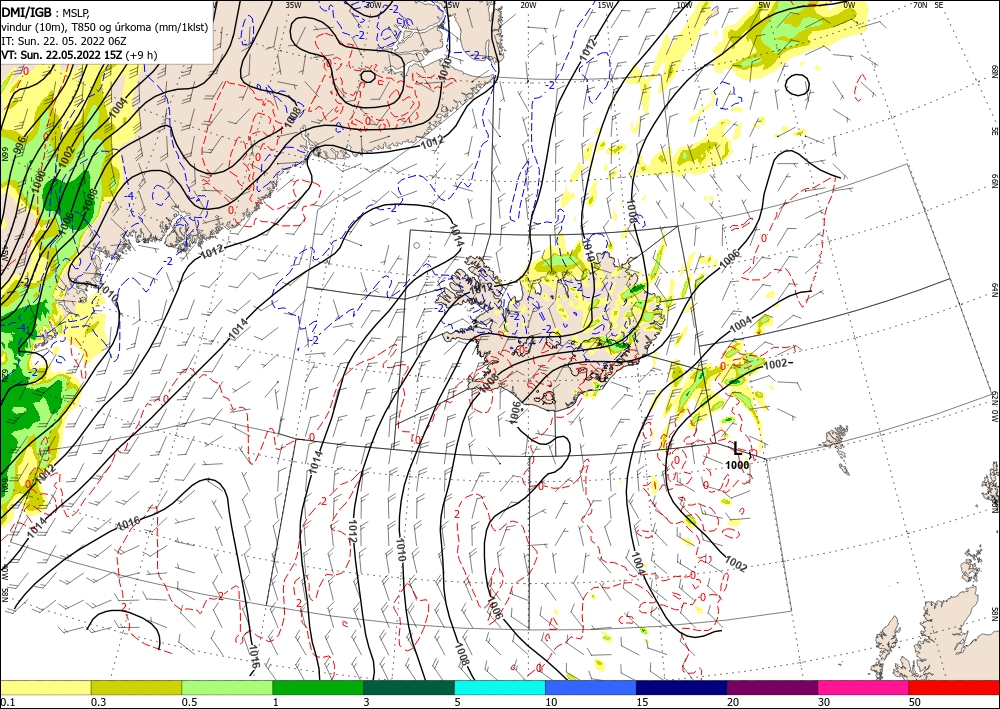Click the light green 0.5–1 mm legend swatch

click(227, 687)
